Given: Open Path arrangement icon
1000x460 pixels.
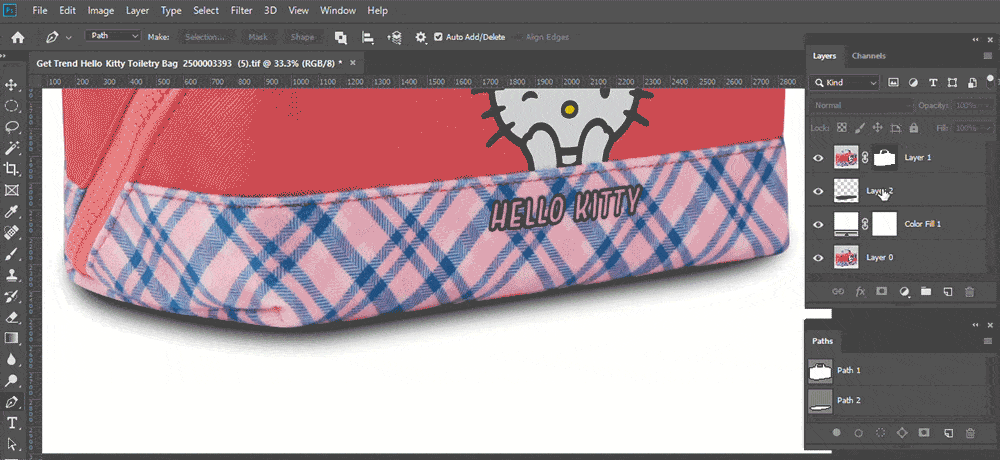Looking at the screenshot, I should (394, 38).
